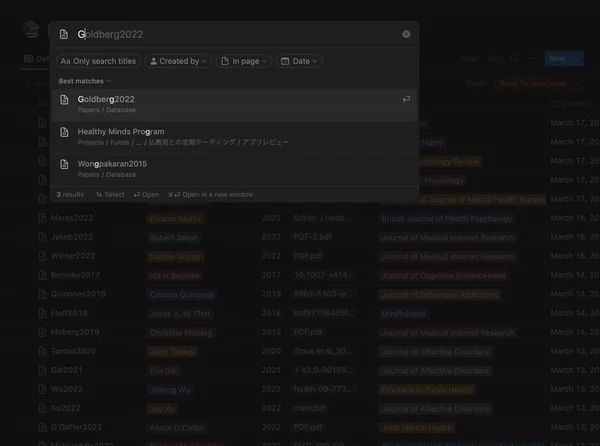Open the Bennike2017 row
This screenshot has width=600, height=446.
coord(75,275)
